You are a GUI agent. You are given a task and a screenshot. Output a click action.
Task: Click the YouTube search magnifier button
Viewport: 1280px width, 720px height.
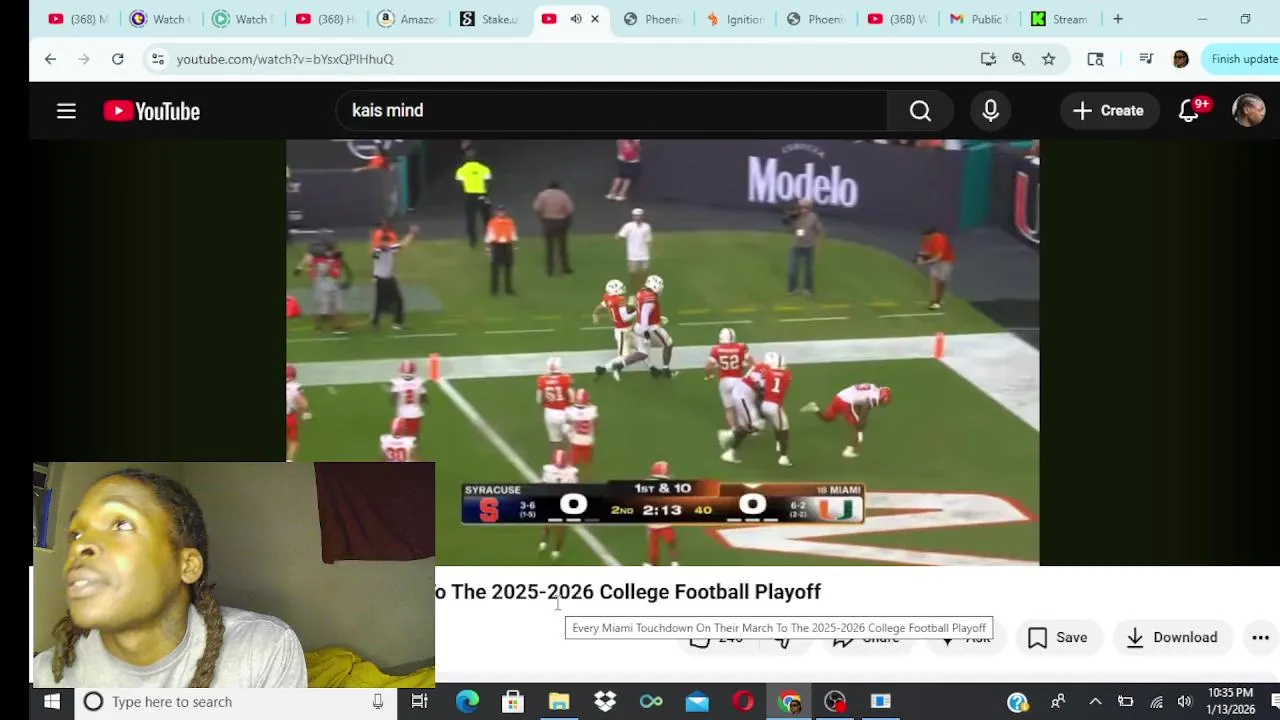pyautogui.click(x=920, y=111)
